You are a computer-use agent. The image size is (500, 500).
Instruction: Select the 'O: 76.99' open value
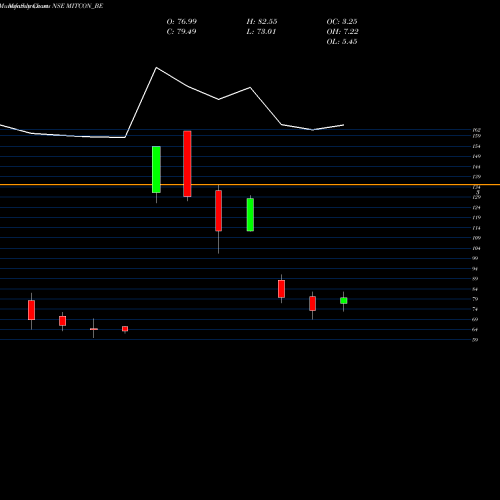tap(182, 22)
